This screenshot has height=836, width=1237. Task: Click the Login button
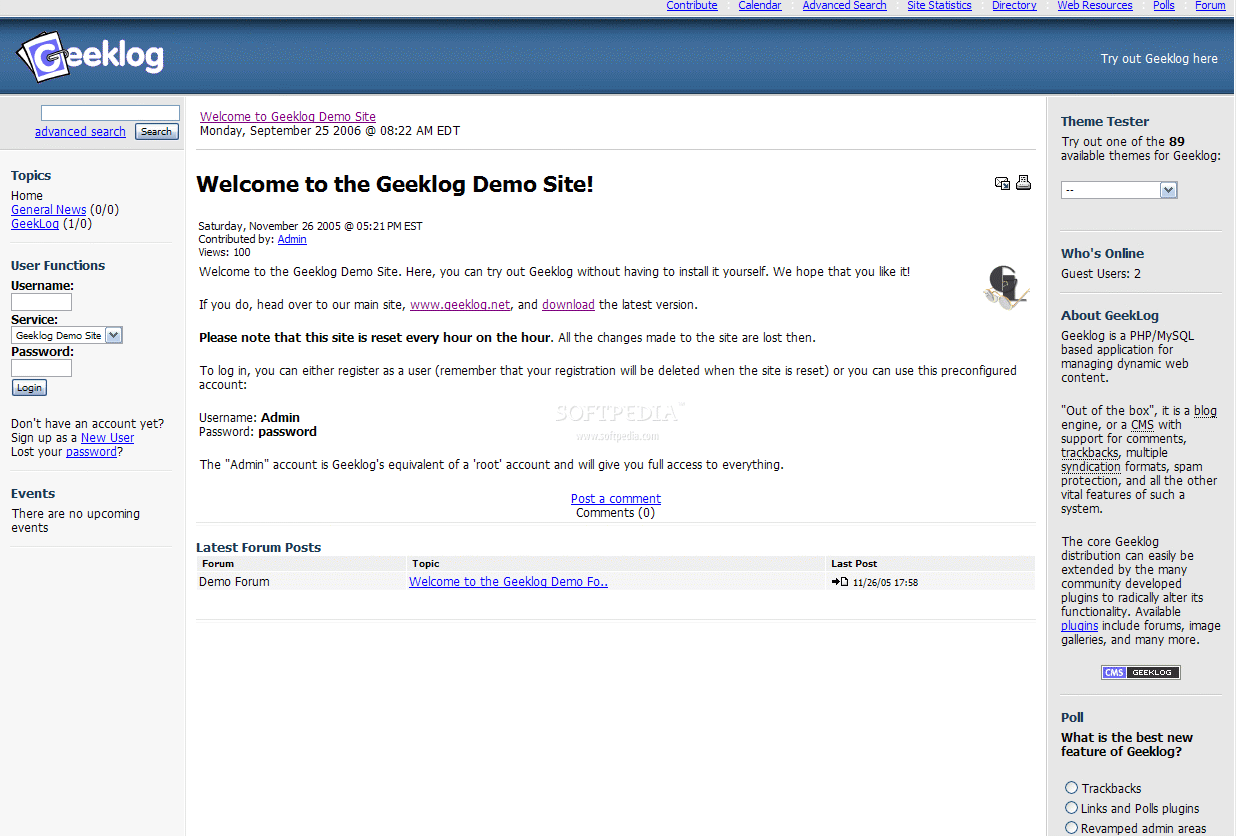(29, 388)
